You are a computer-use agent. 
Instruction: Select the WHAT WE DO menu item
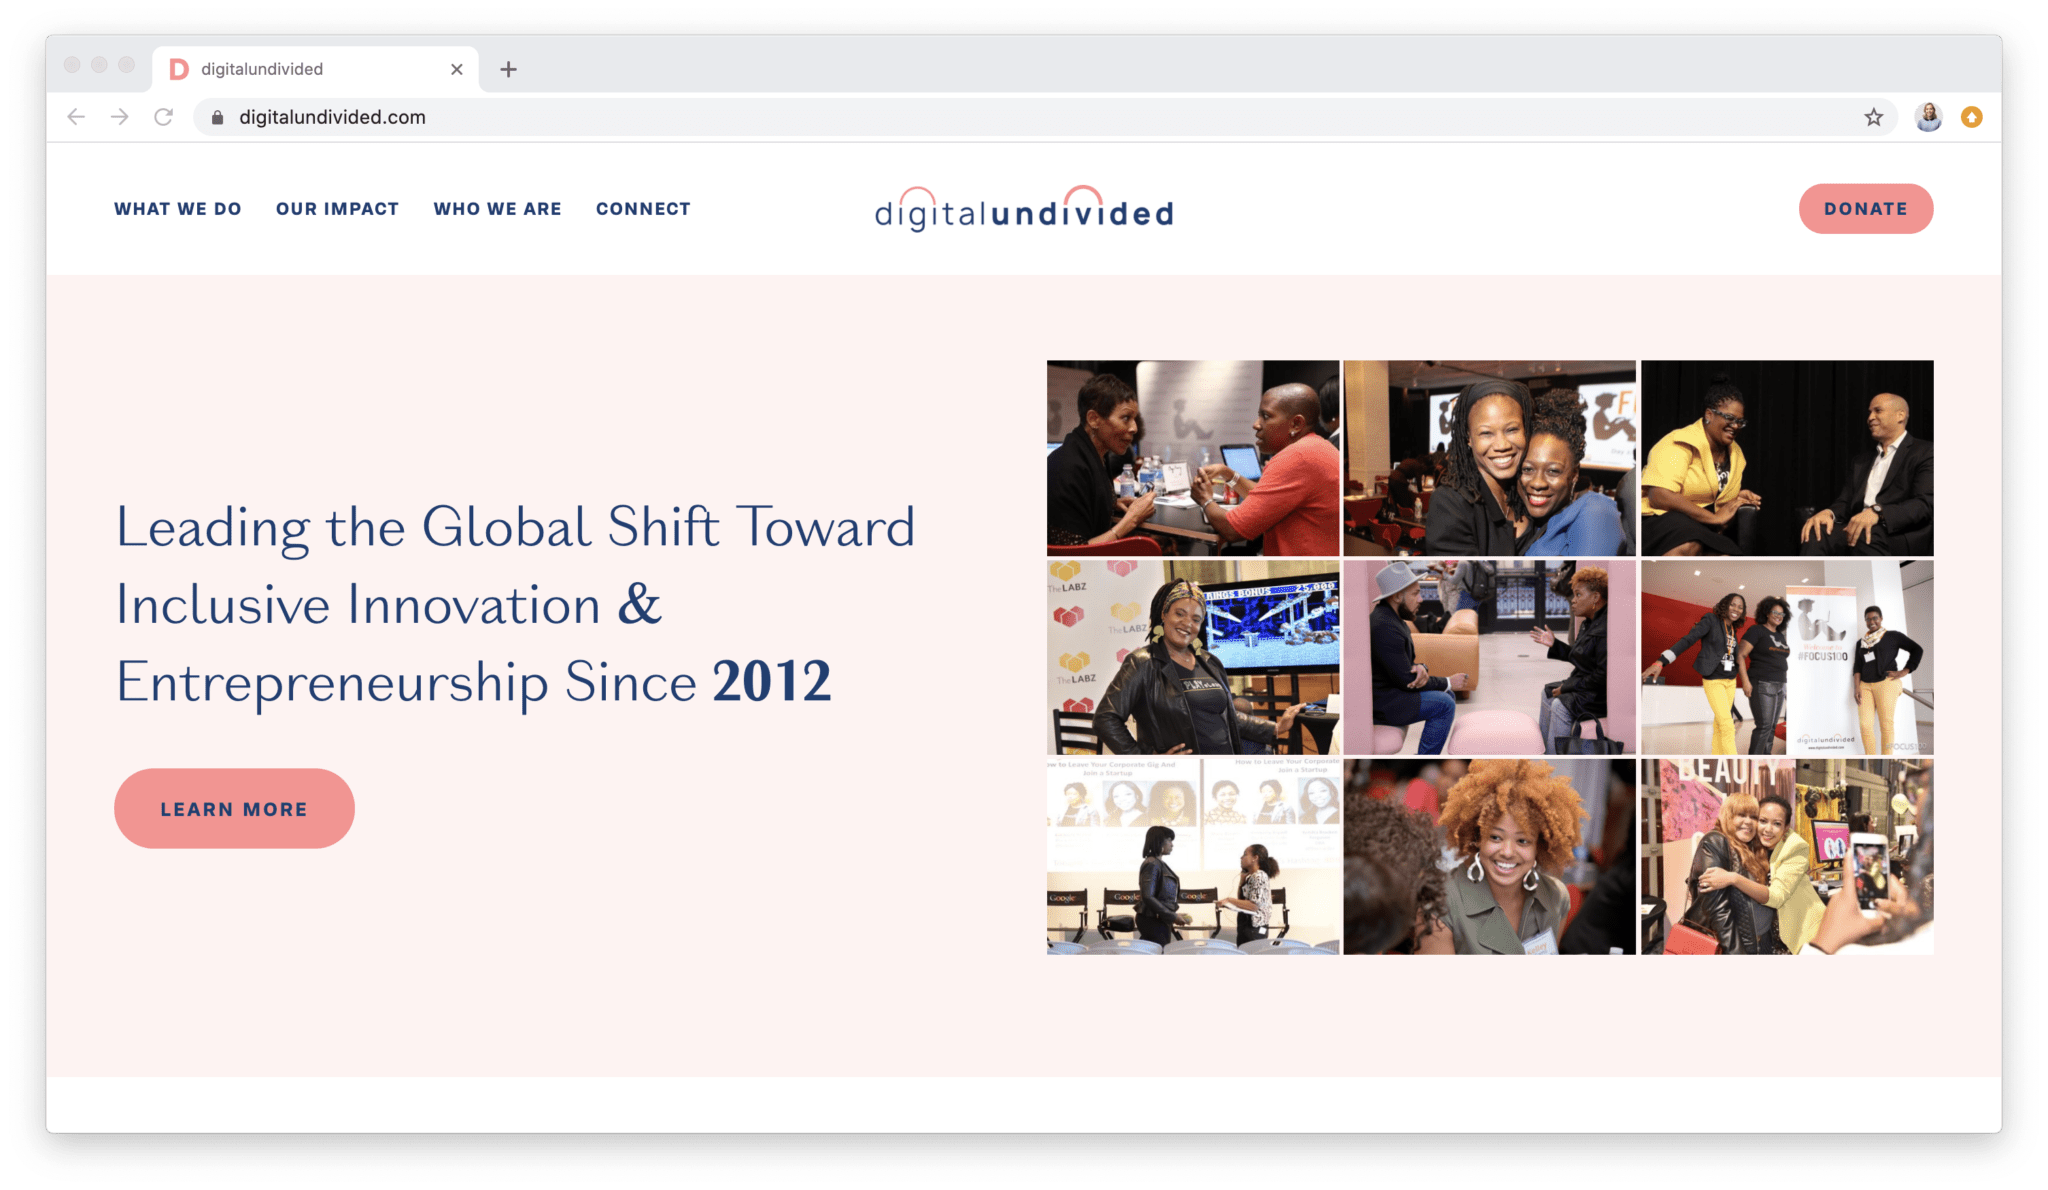pyautogui.click(x=178, y=208)
